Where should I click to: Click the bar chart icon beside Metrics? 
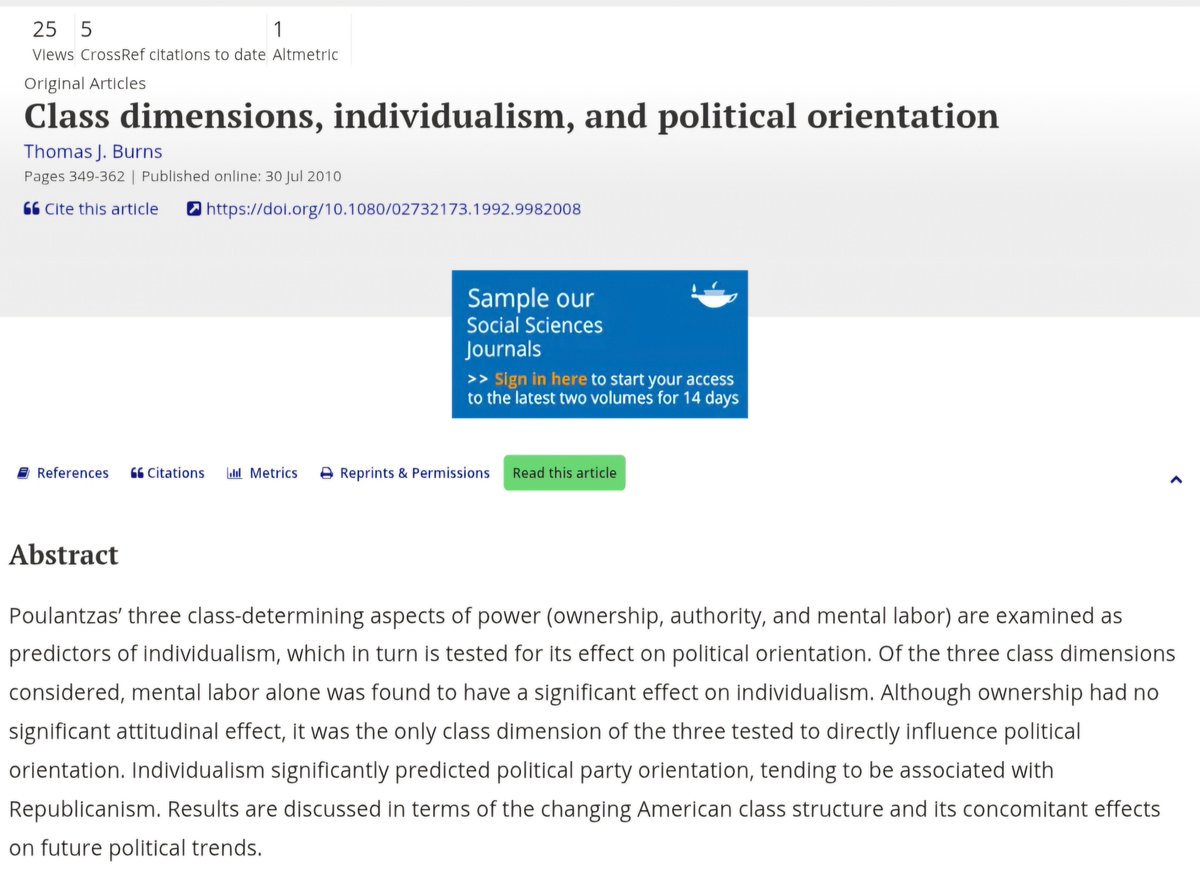(x=235, y=473)
